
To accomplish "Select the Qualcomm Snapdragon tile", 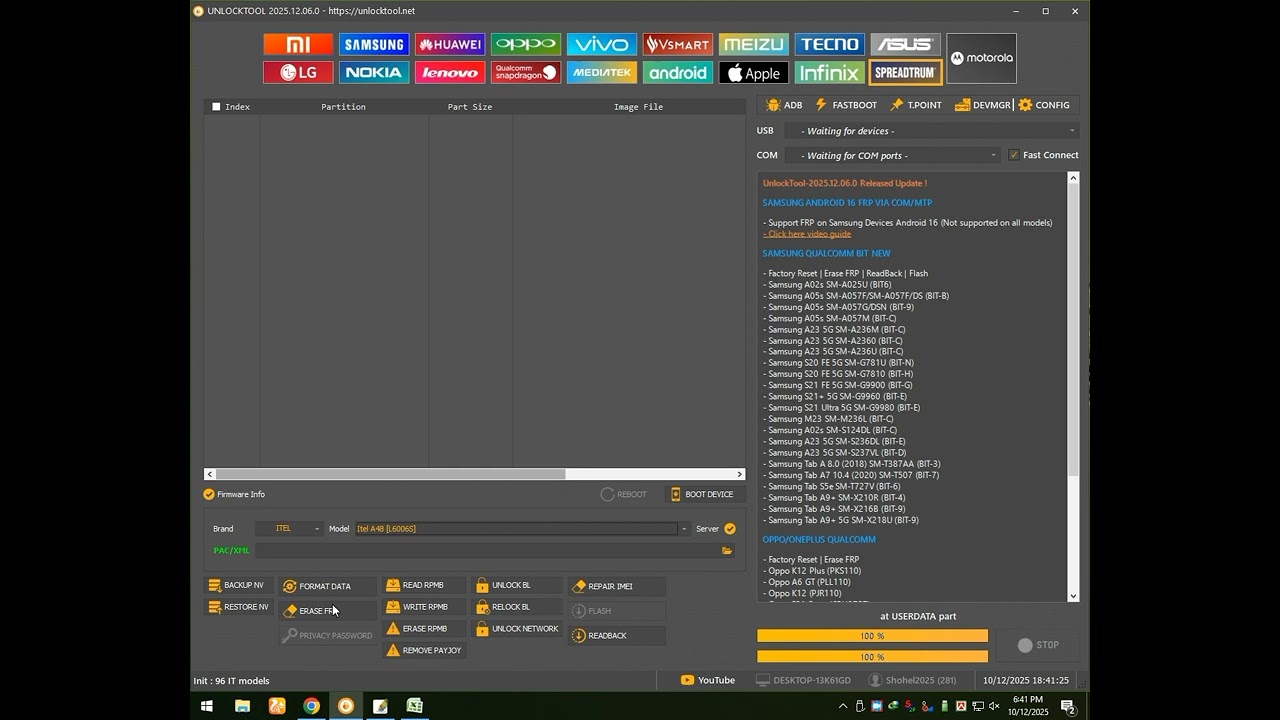I will 526,72.
